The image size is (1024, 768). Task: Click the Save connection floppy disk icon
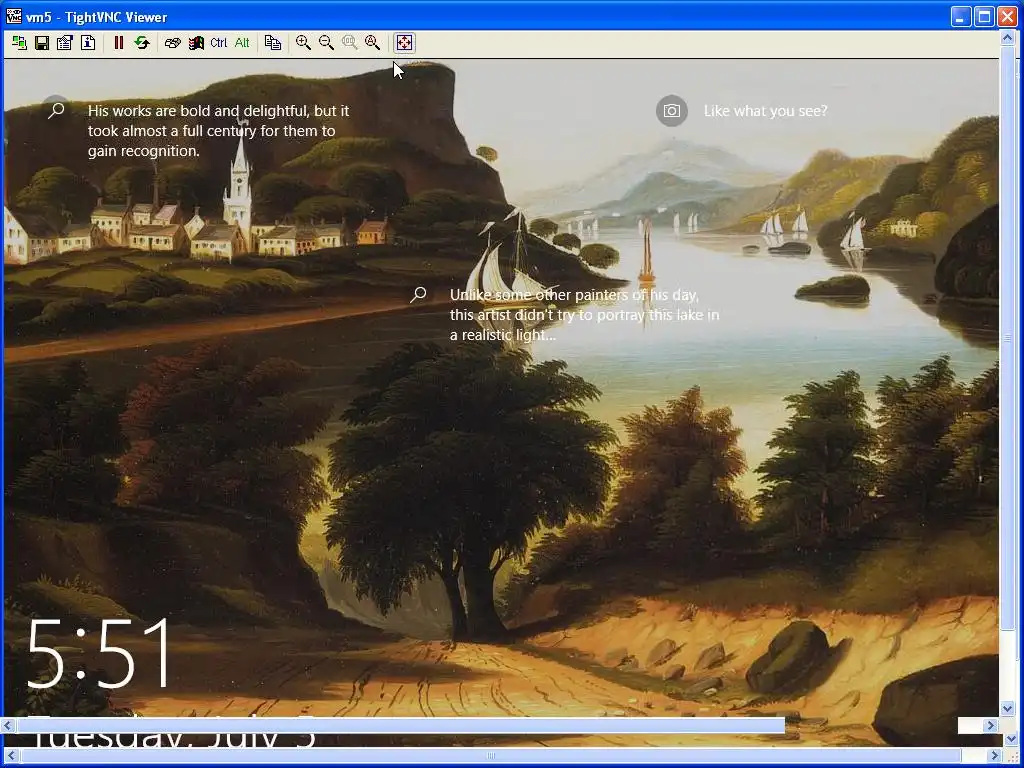pos(42,43)
